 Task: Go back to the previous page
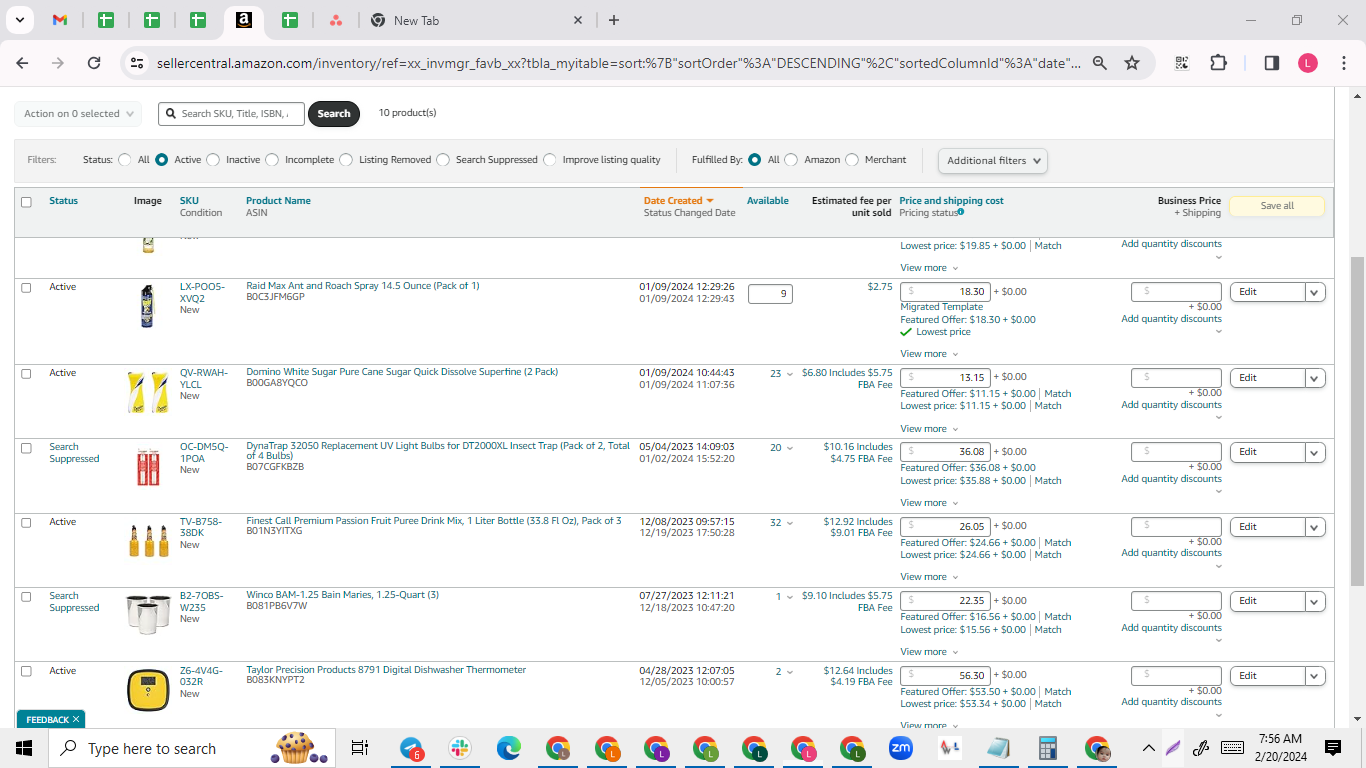point(23,63)
